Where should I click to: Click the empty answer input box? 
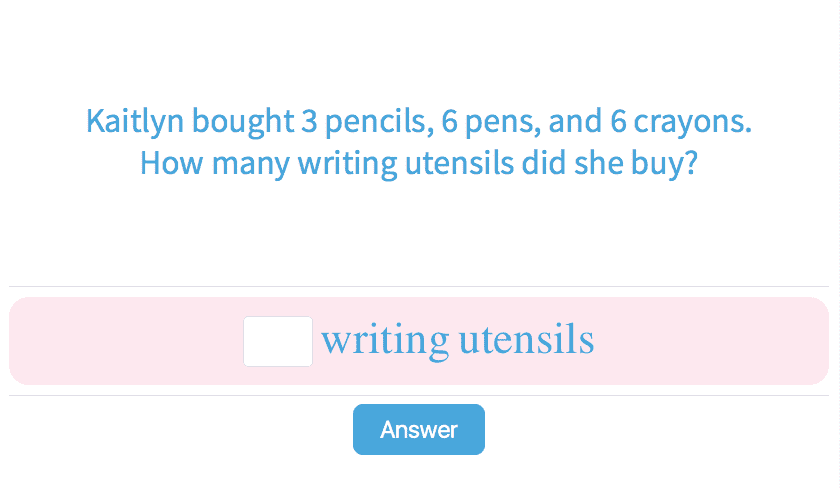(278, 341)
